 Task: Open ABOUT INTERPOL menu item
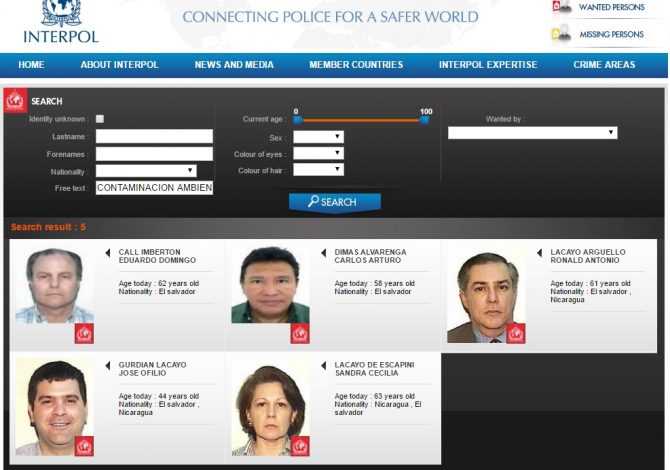[x=120, y=65]
